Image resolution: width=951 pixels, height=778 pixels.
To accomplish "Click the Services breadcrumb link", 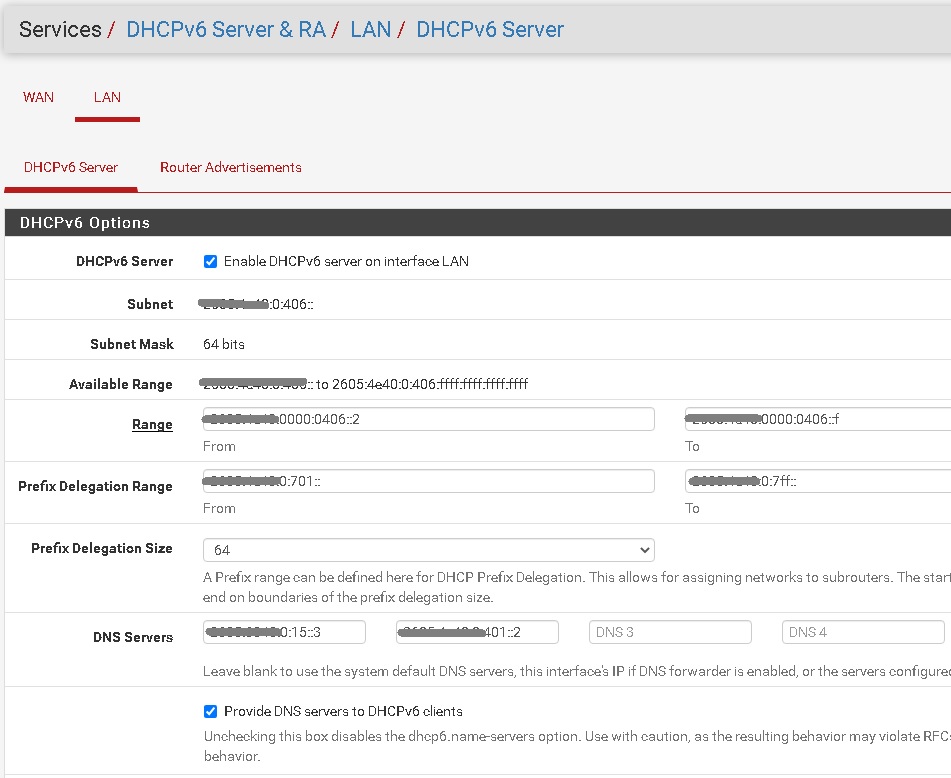I will [x=60, y=29].
